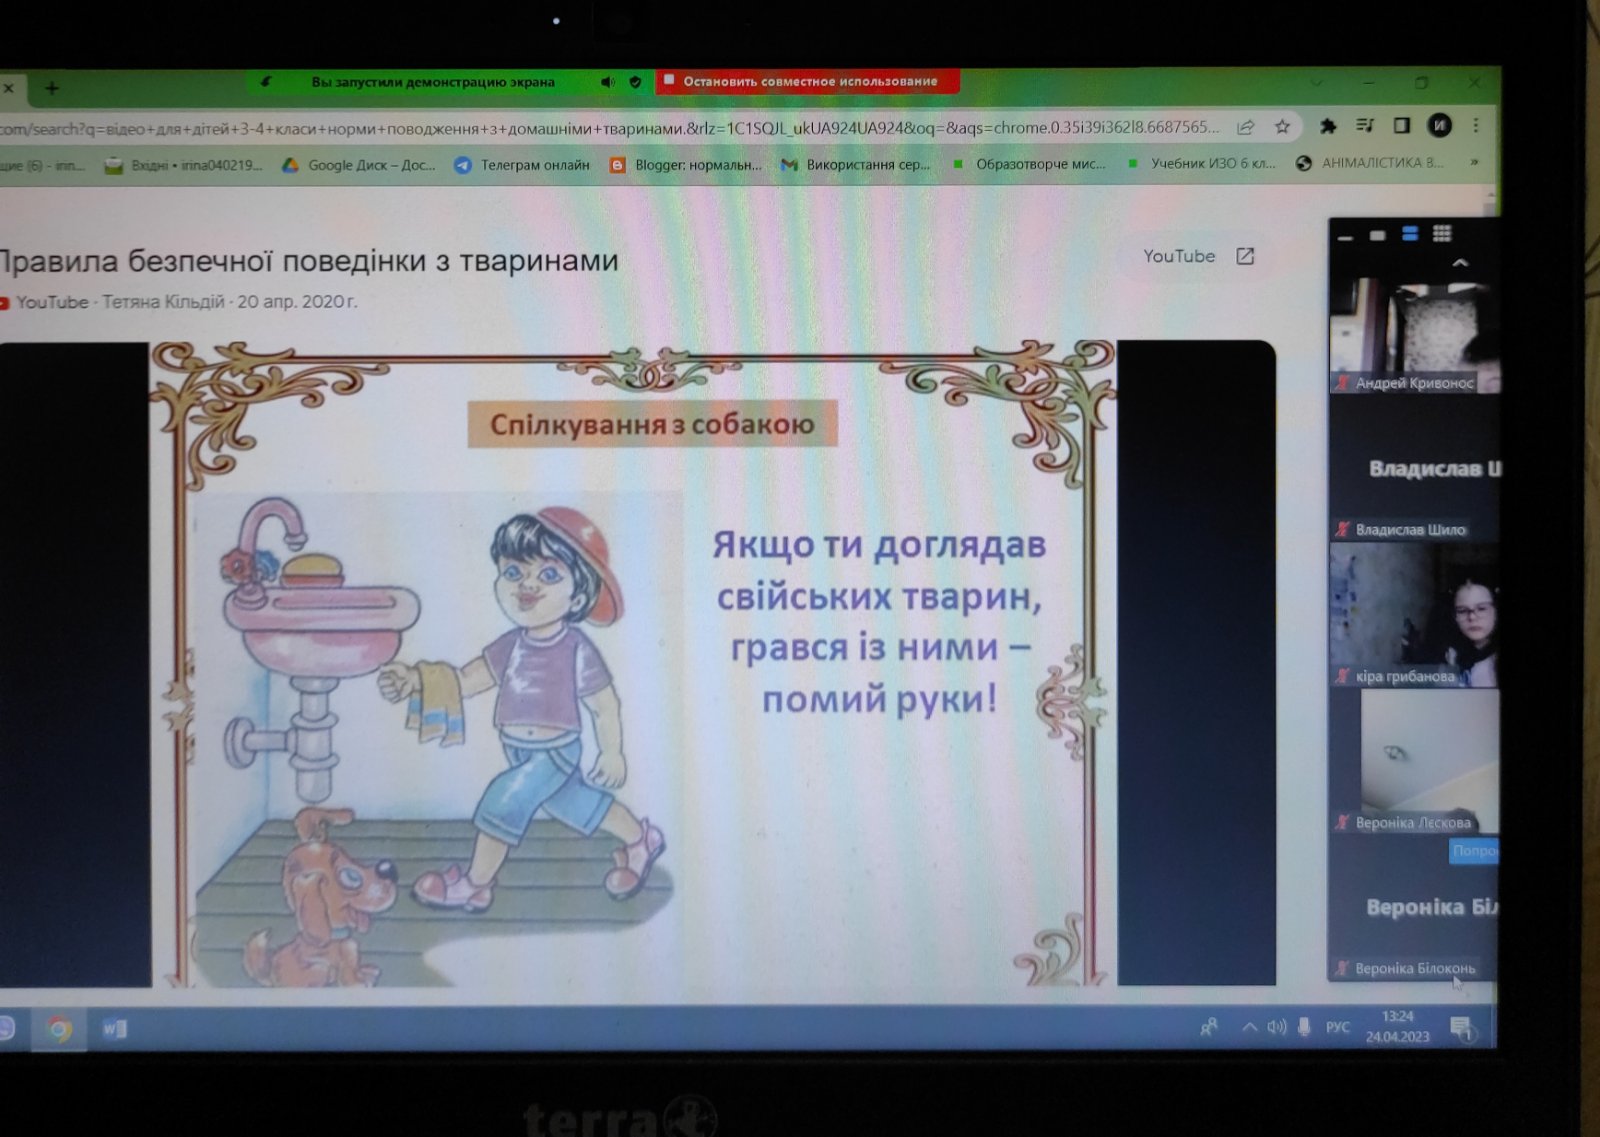The height and width of the screenshot is (1137, 1600).
Task: Minimize the Zoom participants video panel
Action: [x=1345, y=236]
